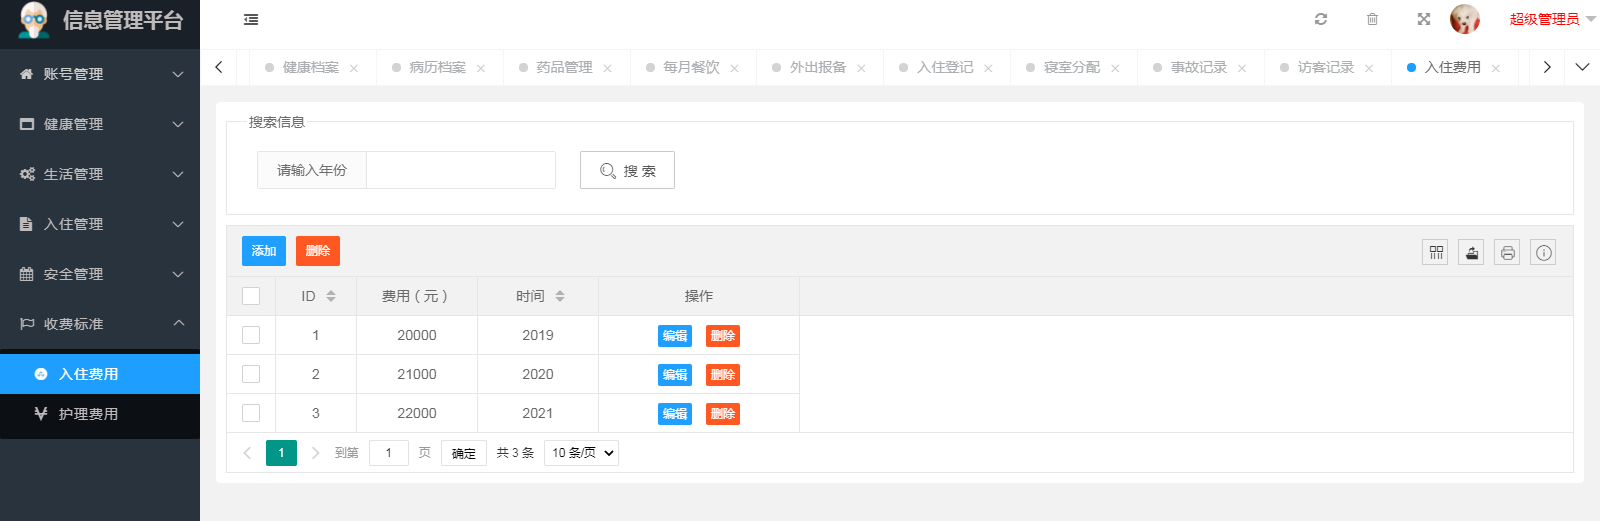This screenshot has height=521, width=1600.
Task: Toggle the sidebar collapse icon
Action: pyautogui.click(x=251, y=19)
